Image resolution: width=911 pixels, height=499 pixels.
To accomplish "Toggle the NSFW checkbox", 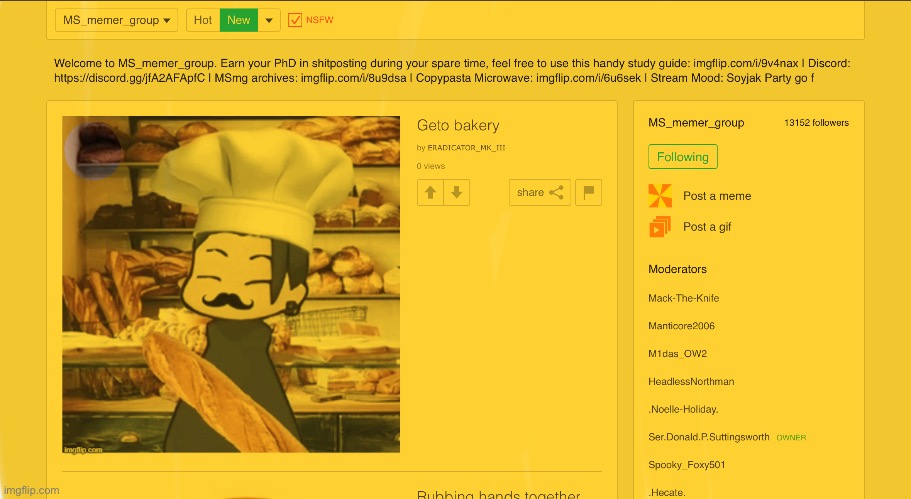I will click(295, 20).
